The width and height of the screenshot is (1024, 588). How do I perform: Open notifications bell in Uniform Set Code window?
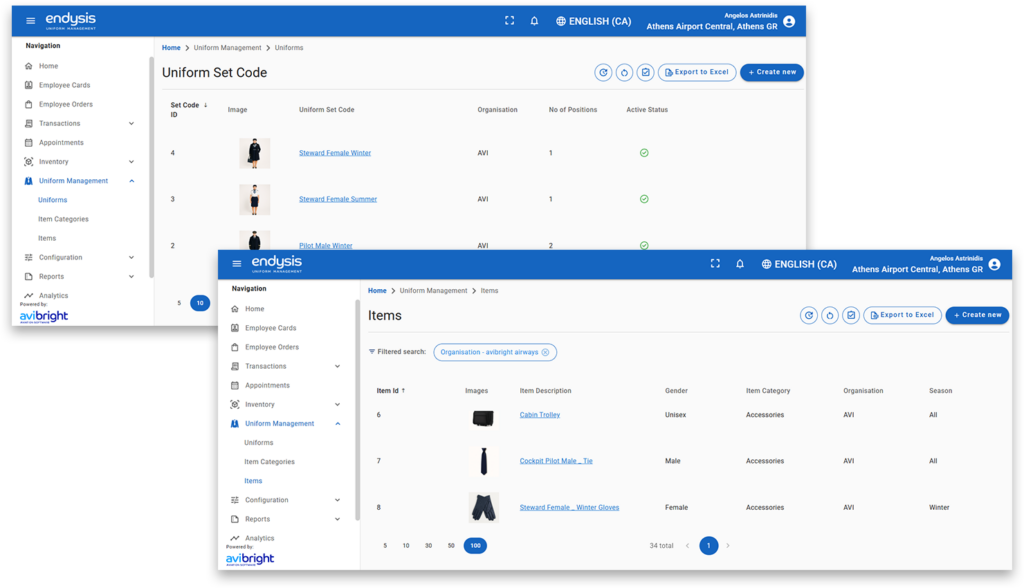pos(534,21)
